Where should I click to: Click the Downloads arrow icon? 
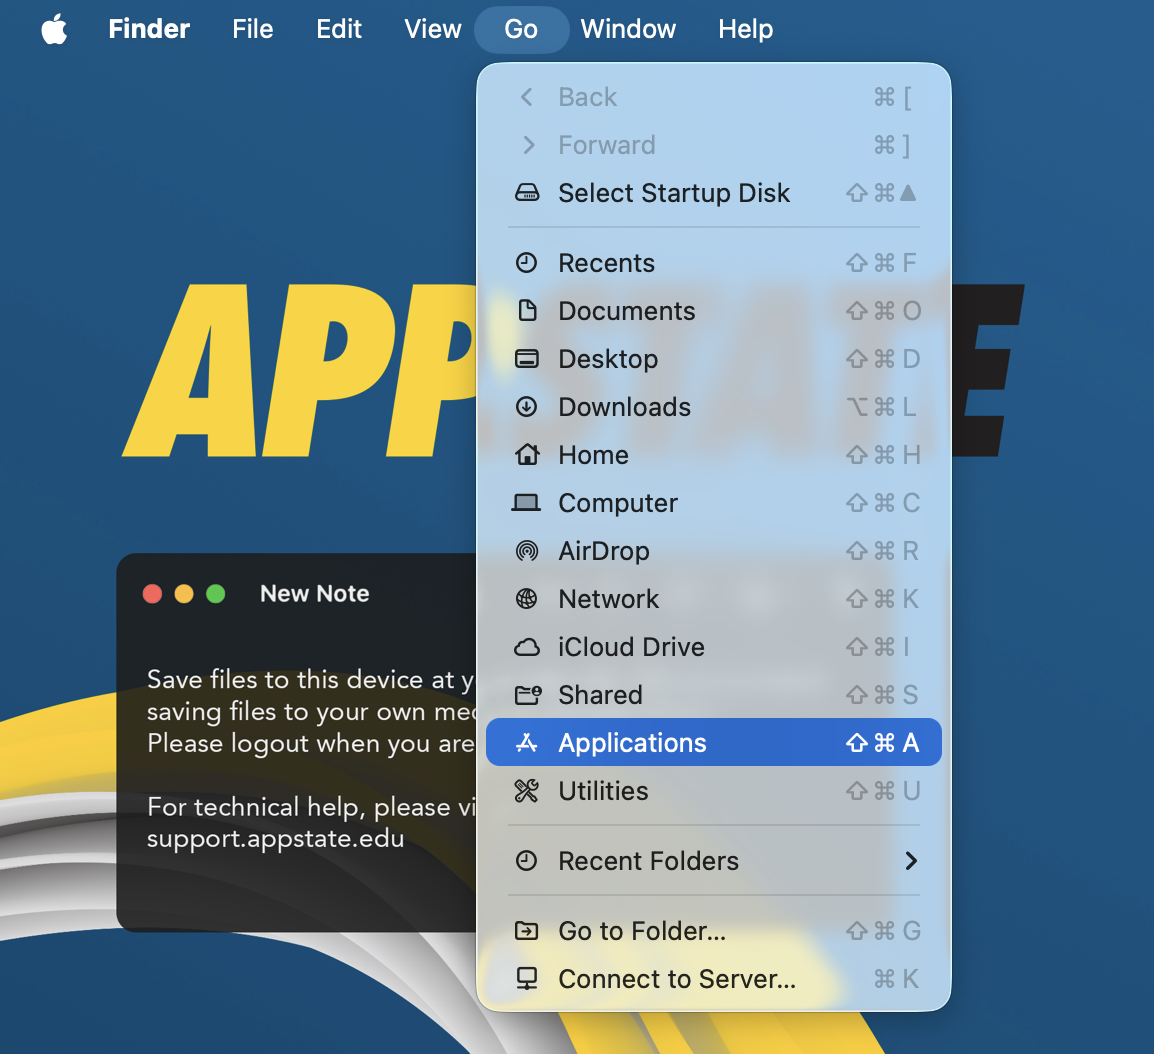(x=526, y=406)
